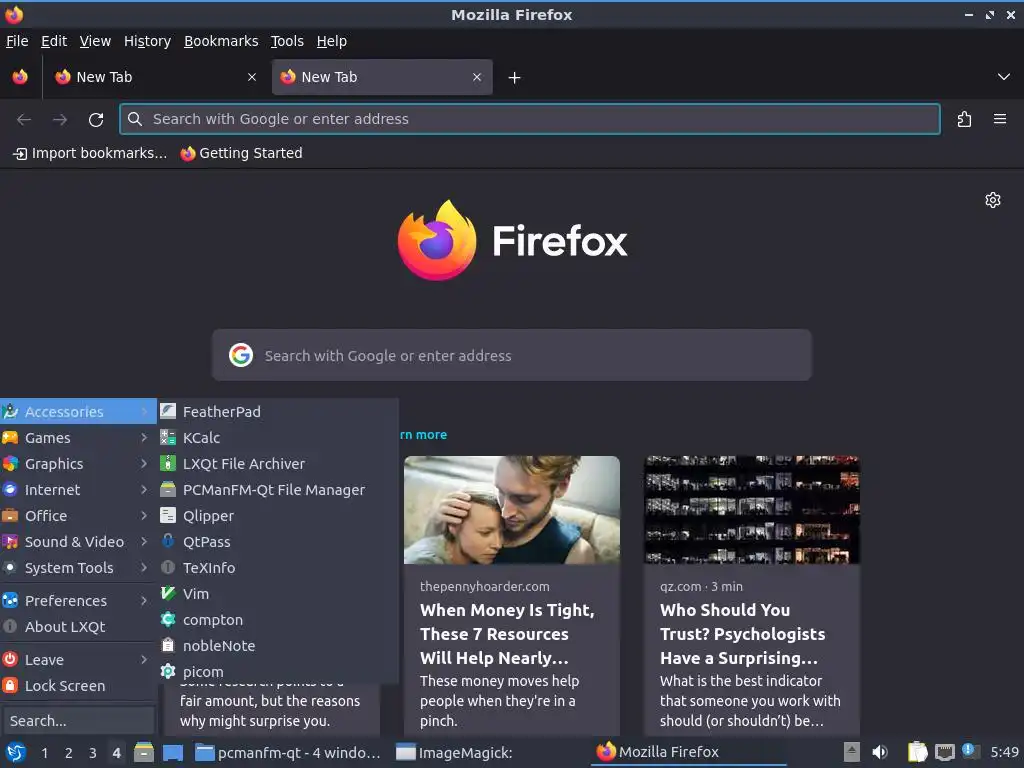Image resolution: width=1024 pixels, height=768 pixels.
Task: Click the volume speaker tray icon
Action: [x=880, y=752]
